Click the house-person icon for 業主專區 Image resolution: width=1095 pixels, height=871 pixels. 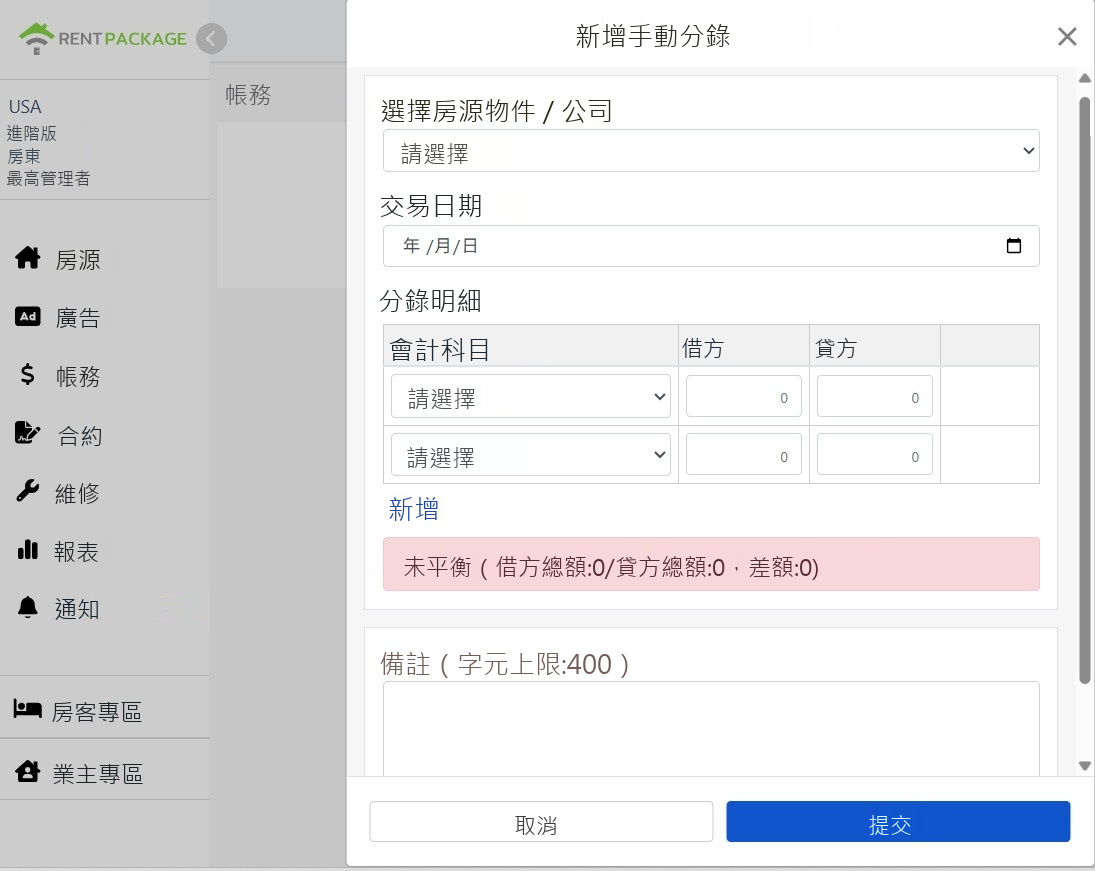27,771
